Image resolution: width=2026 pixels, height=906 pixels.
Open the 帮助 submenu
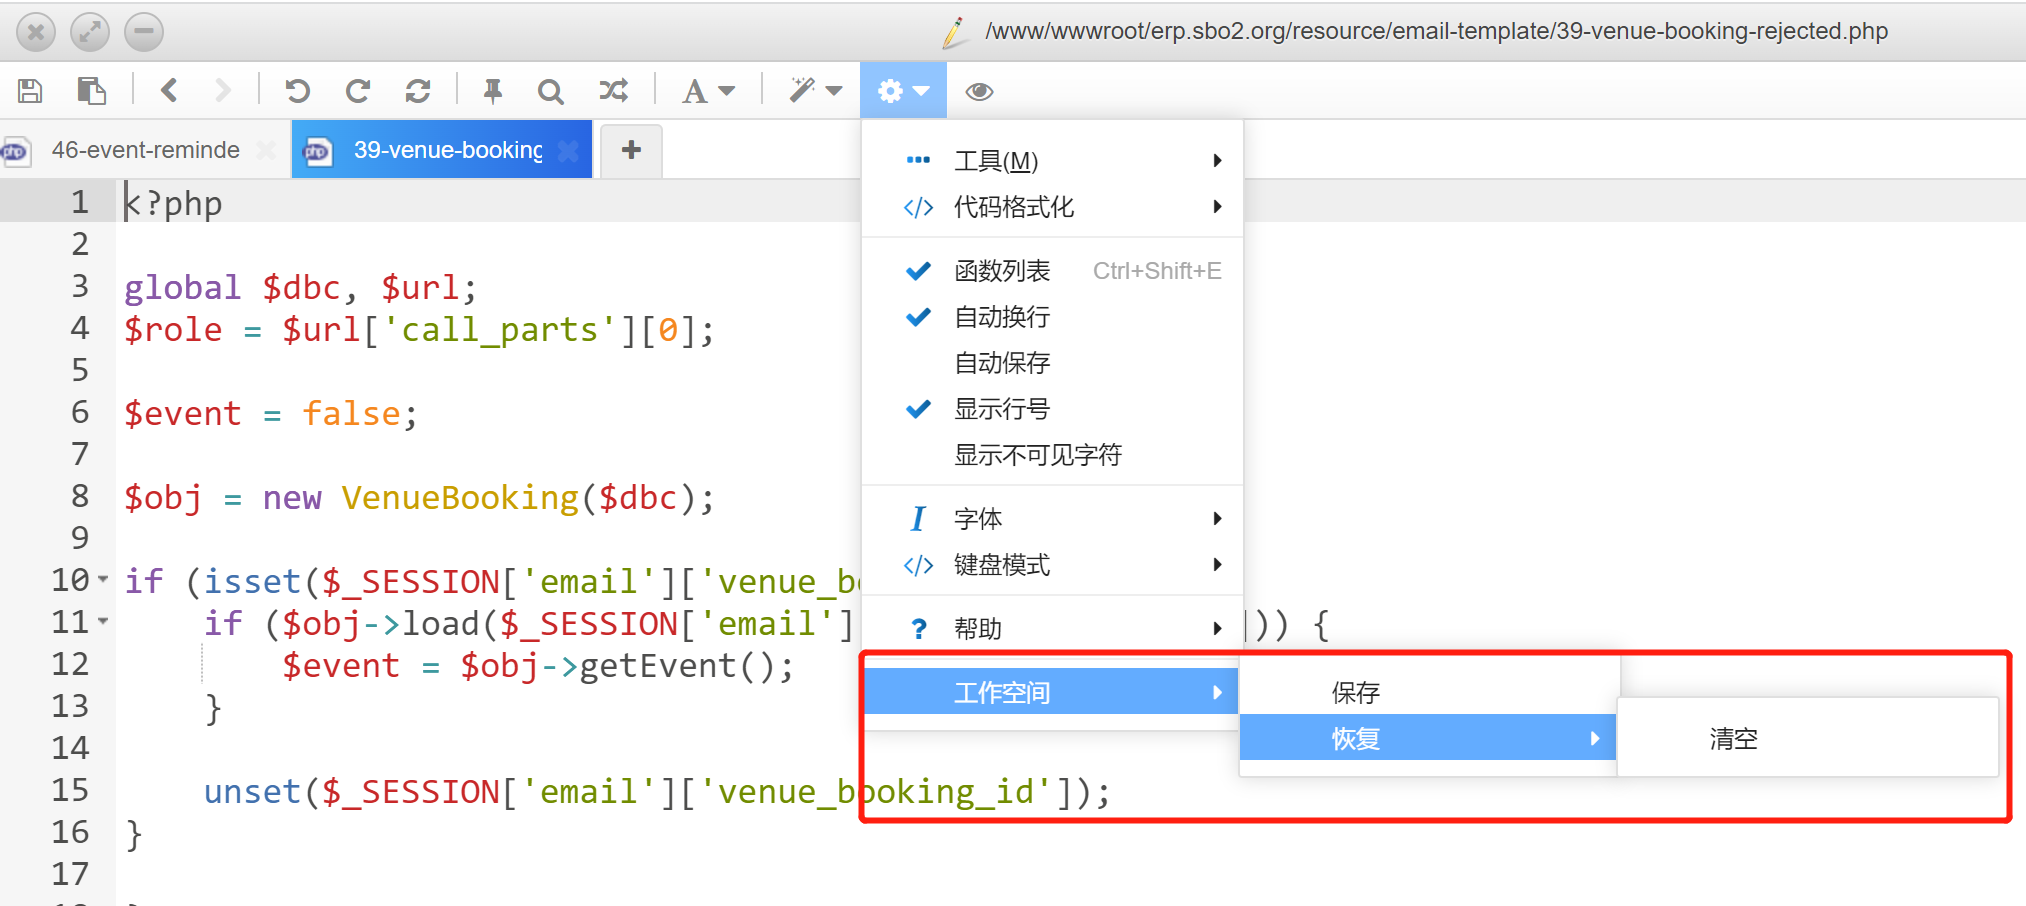click(x=1052, y=629)
